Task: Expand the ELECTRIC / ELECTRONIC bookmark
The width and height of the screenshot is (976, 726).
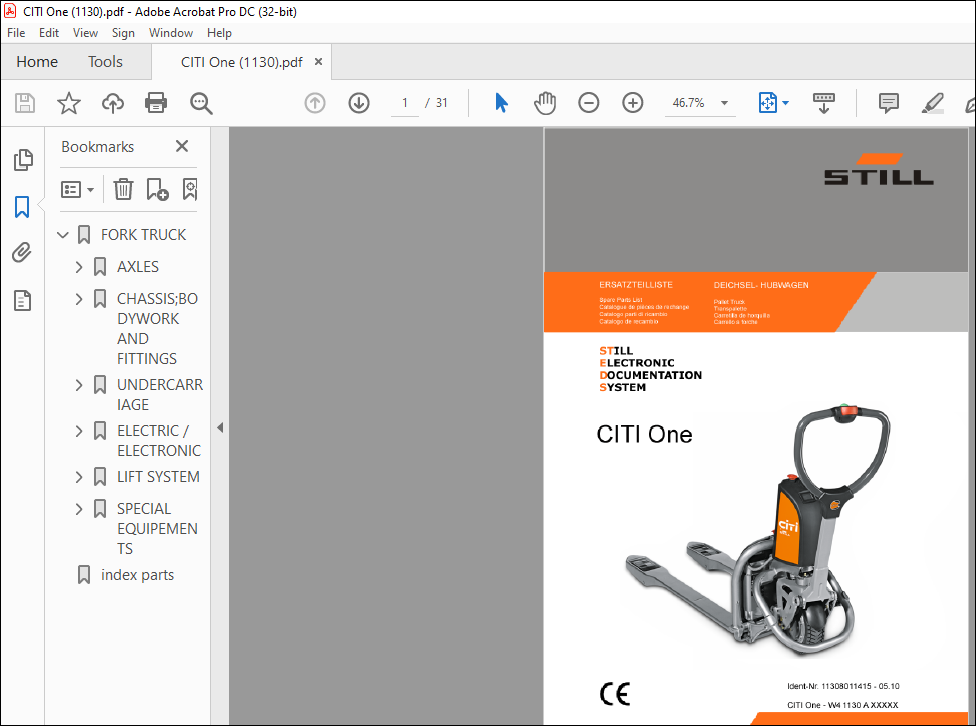Action: (79, 431)
